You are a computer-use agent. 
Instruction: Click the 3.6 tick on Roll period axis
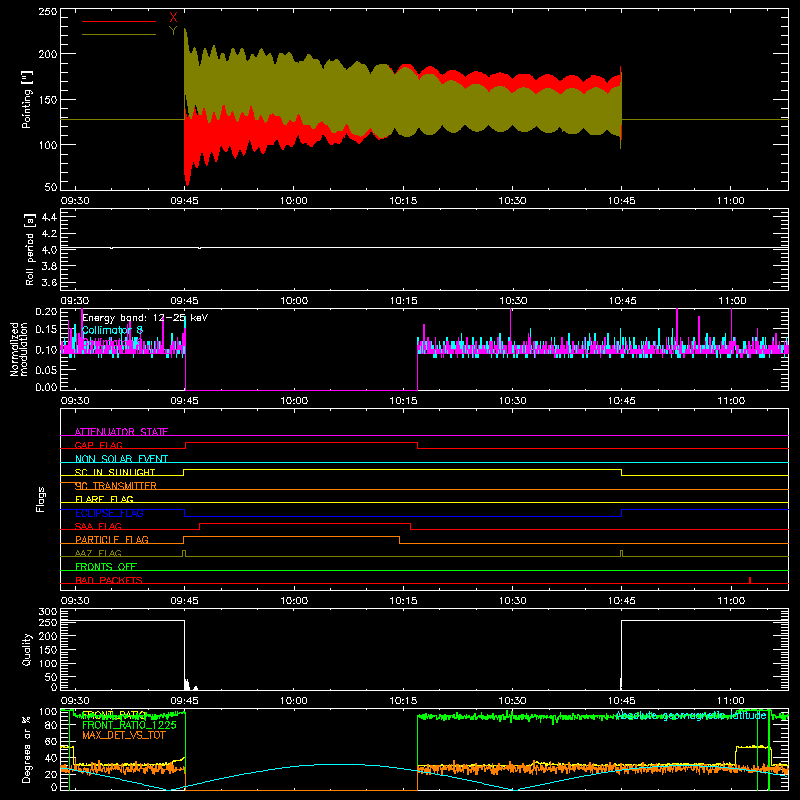pos(49,282)
